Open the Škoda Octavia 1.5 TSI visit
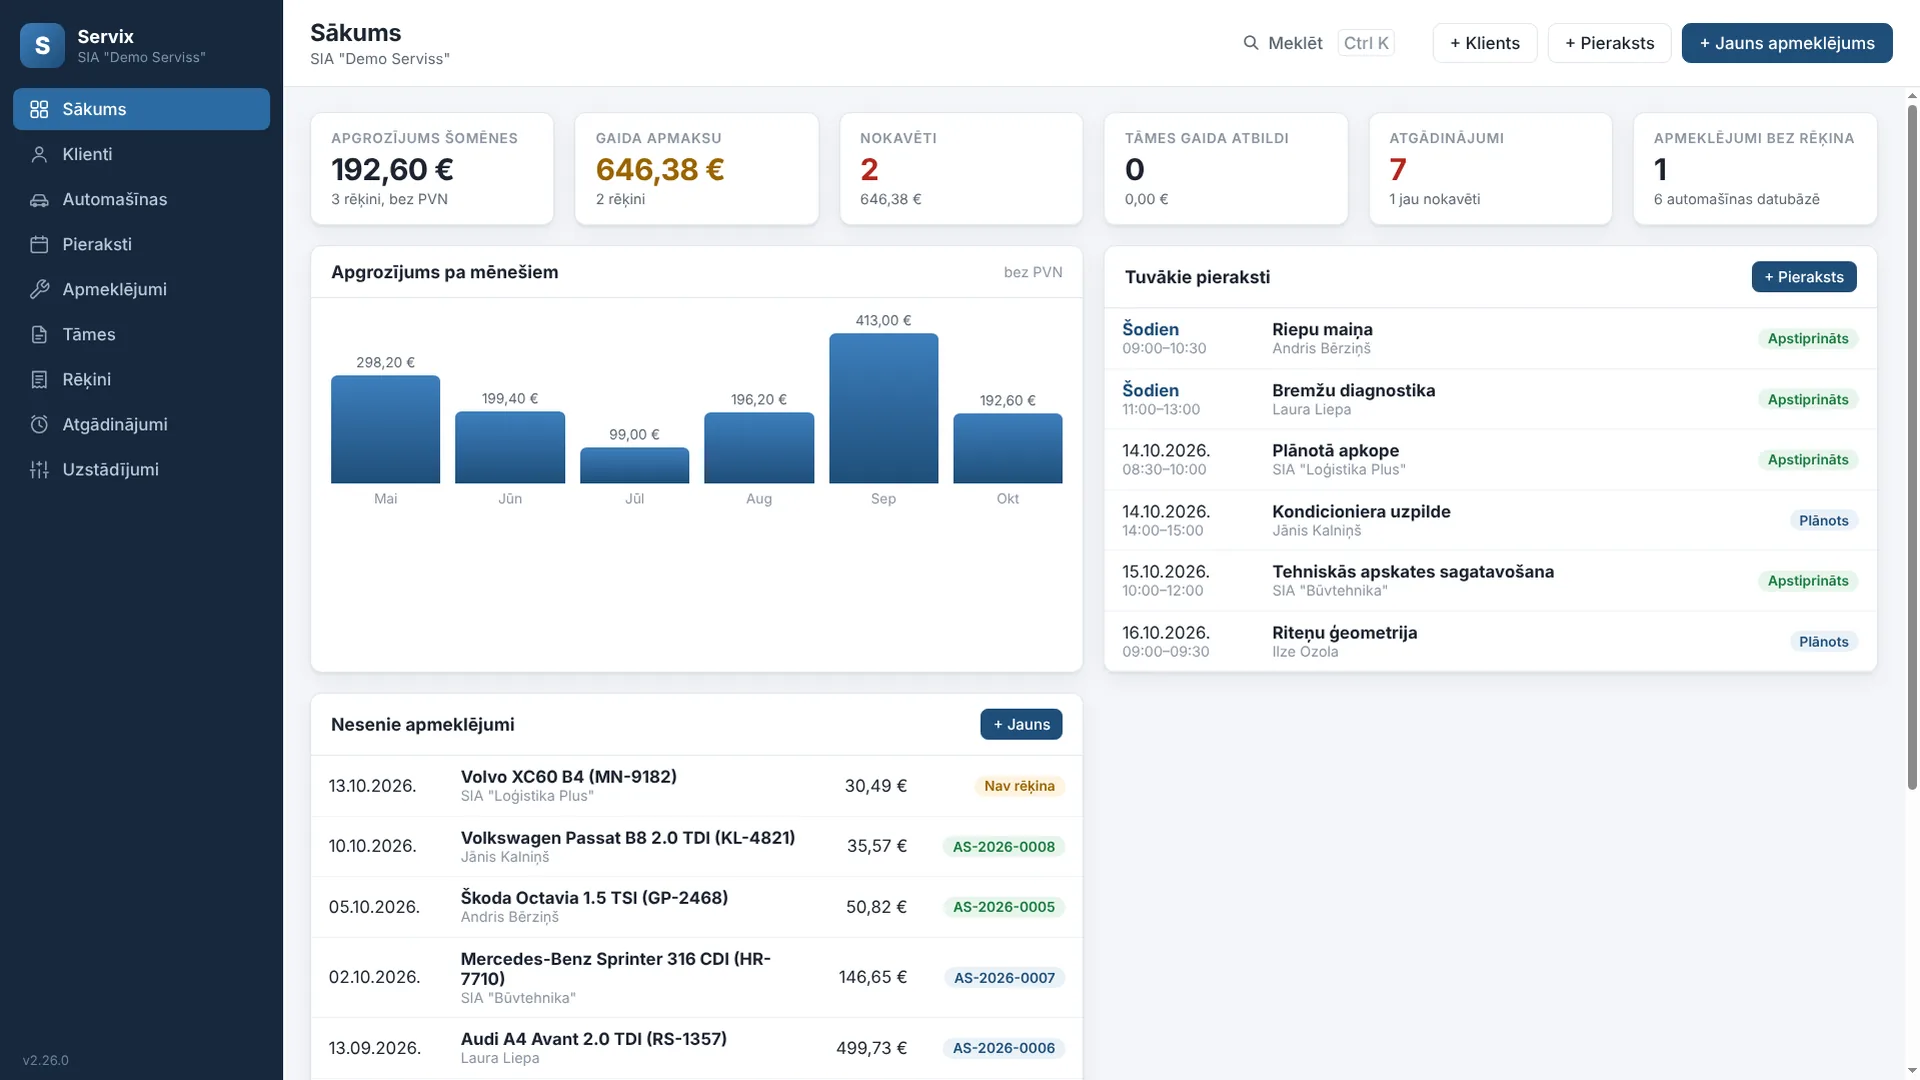Viewport: 1920px width, 1080px height. [696, 907]
